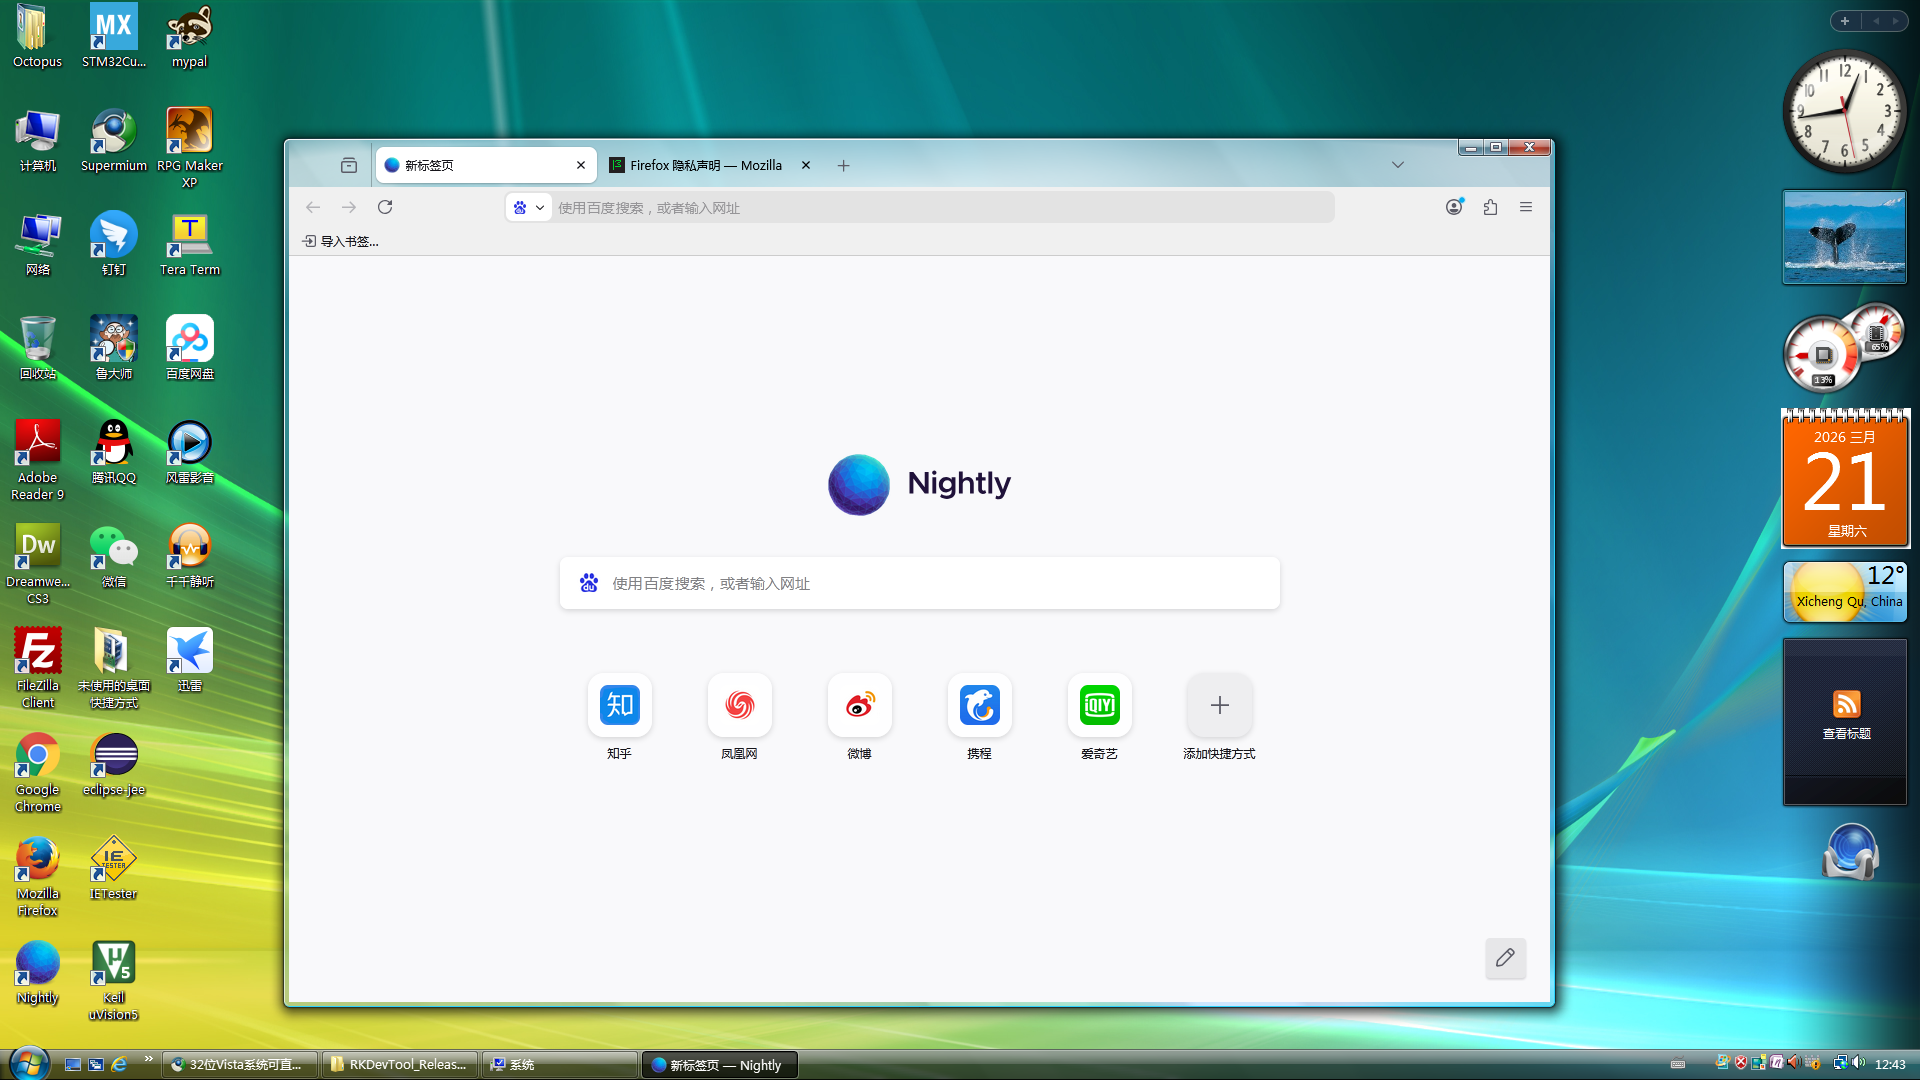Open the hamburger application menu
1920x1080 pixels.
pos(1526,207)
